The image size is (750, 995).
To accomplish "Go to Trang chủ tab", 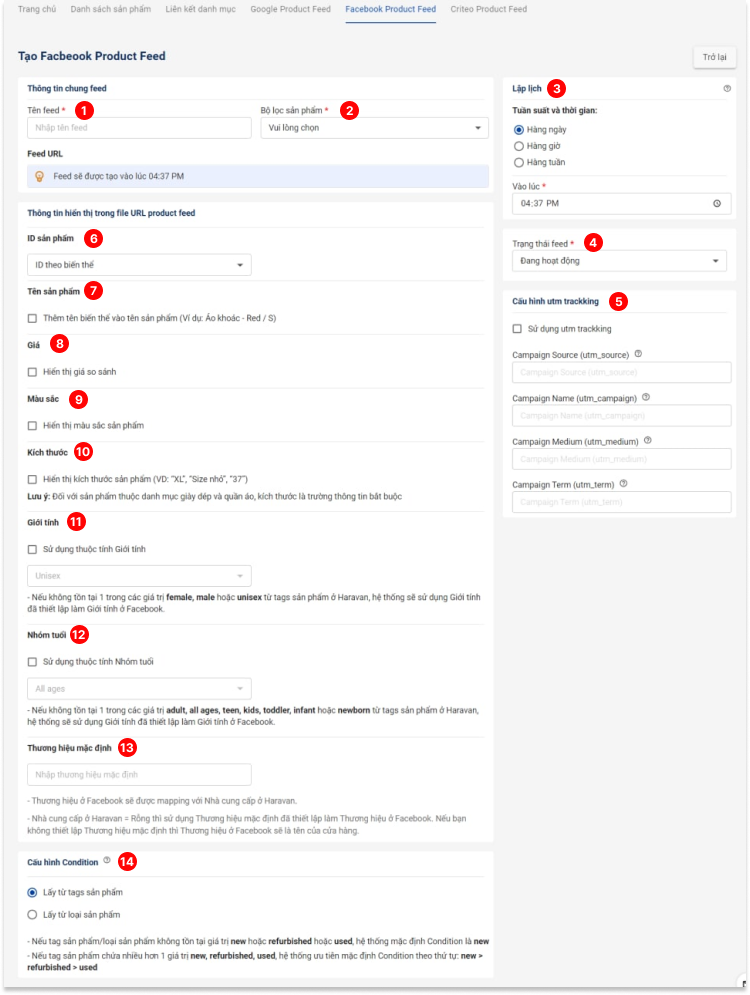I will [37, 10].
